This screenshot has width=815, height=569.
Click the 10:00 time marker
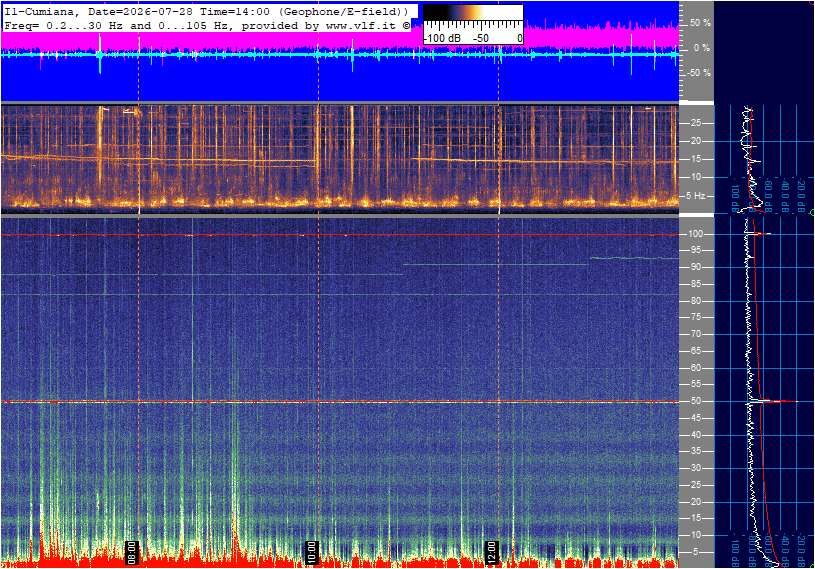point(312,552)
